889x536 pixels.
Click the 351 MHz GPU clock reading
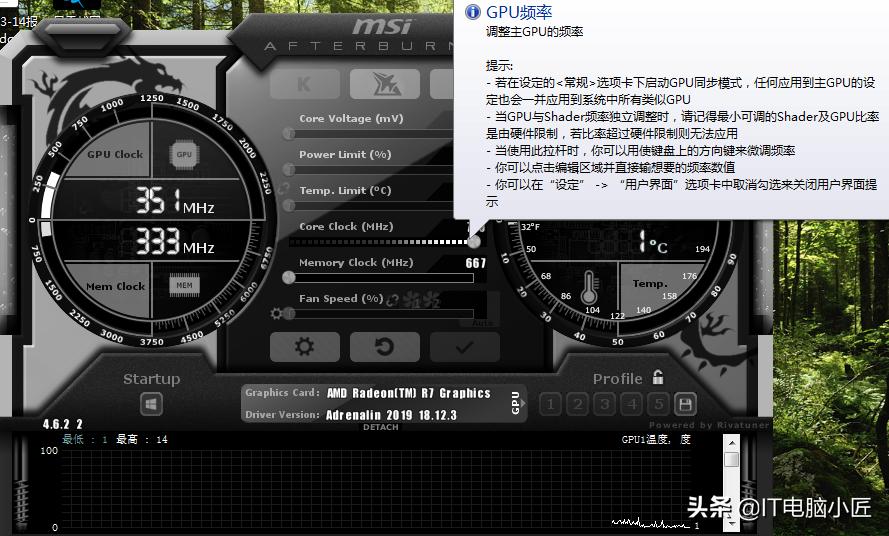pyautogui.click(x=175, y=200)
